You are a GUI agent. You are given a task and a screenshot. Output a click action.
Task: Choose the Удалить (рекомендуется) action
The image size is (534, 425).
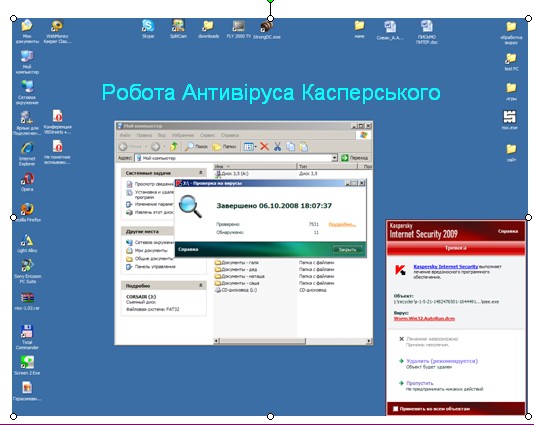(442, 361)
